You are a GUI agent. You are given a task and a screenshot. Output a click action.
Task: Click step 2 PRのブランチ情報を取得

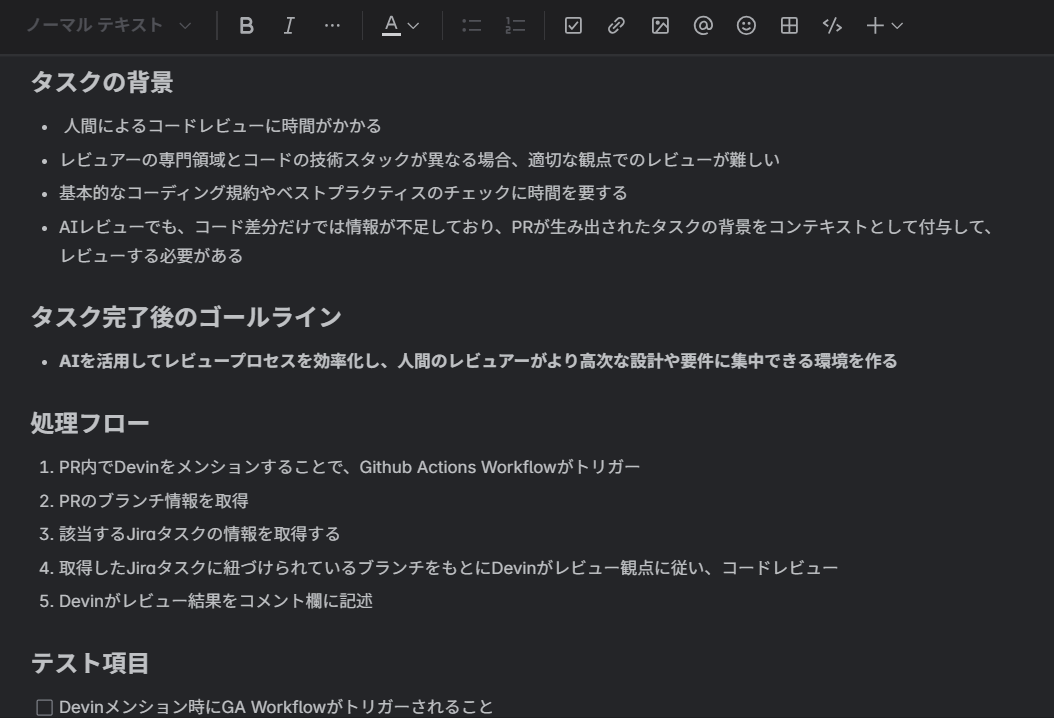point(153,501)
